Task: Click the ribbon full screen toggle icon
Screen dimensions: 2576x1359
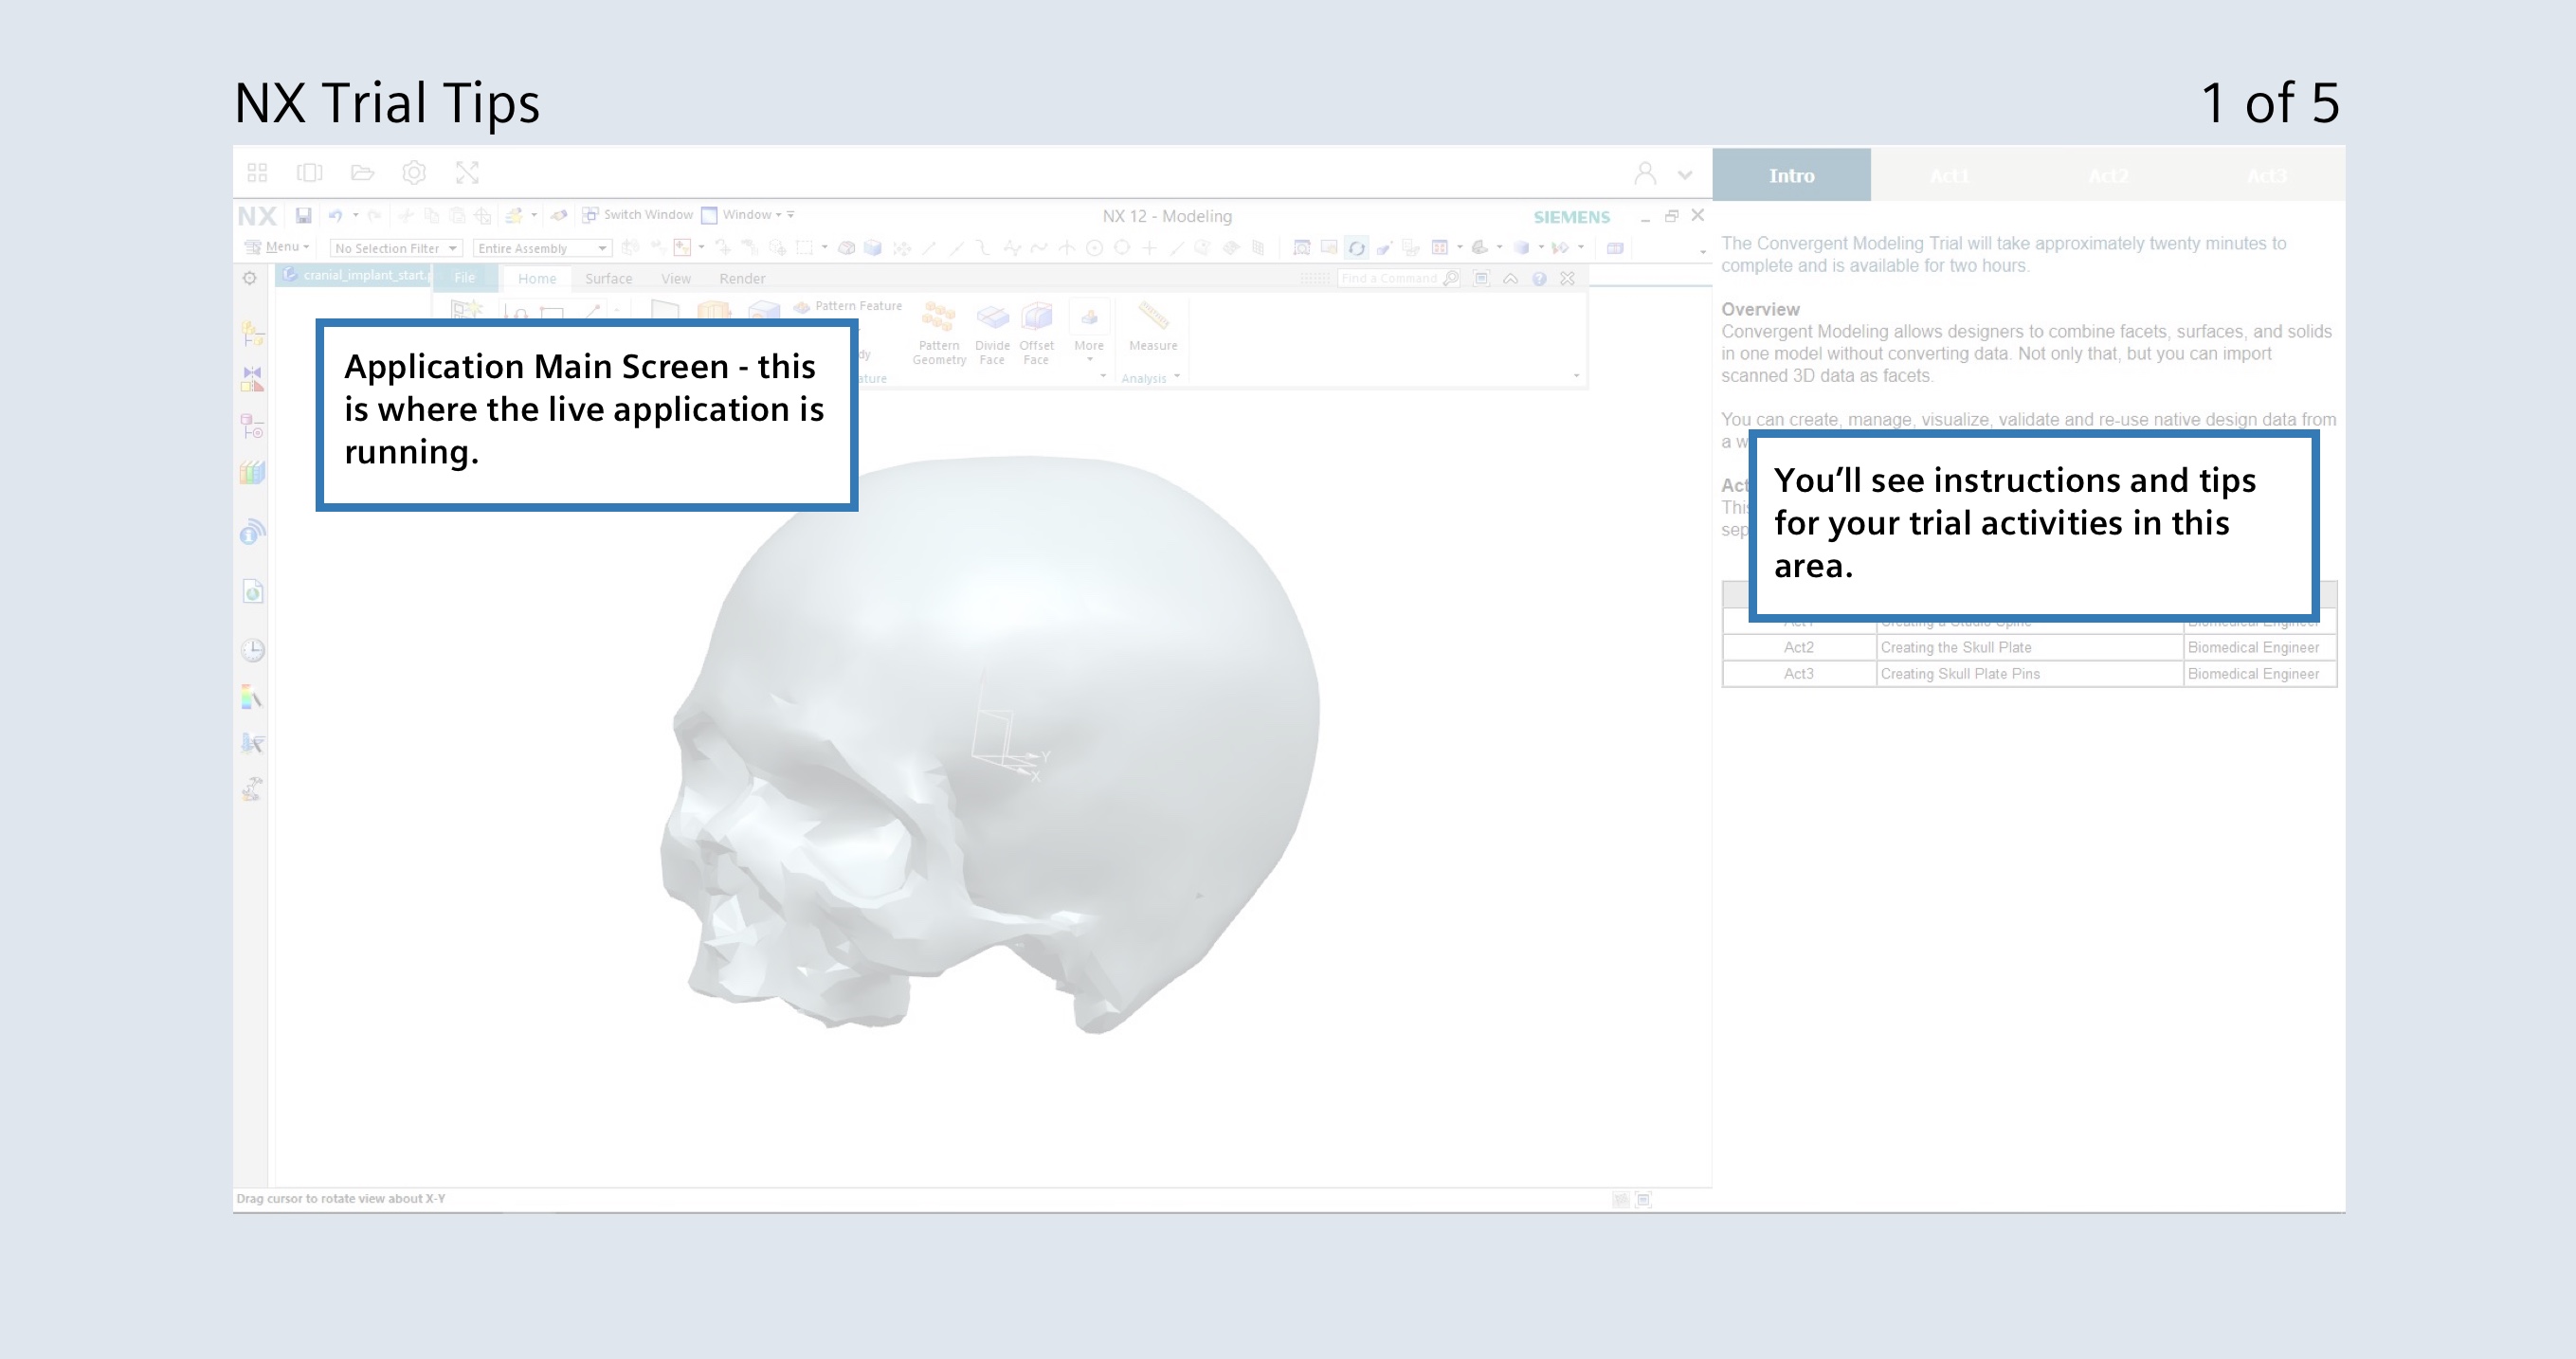Action: point(1482,278)
